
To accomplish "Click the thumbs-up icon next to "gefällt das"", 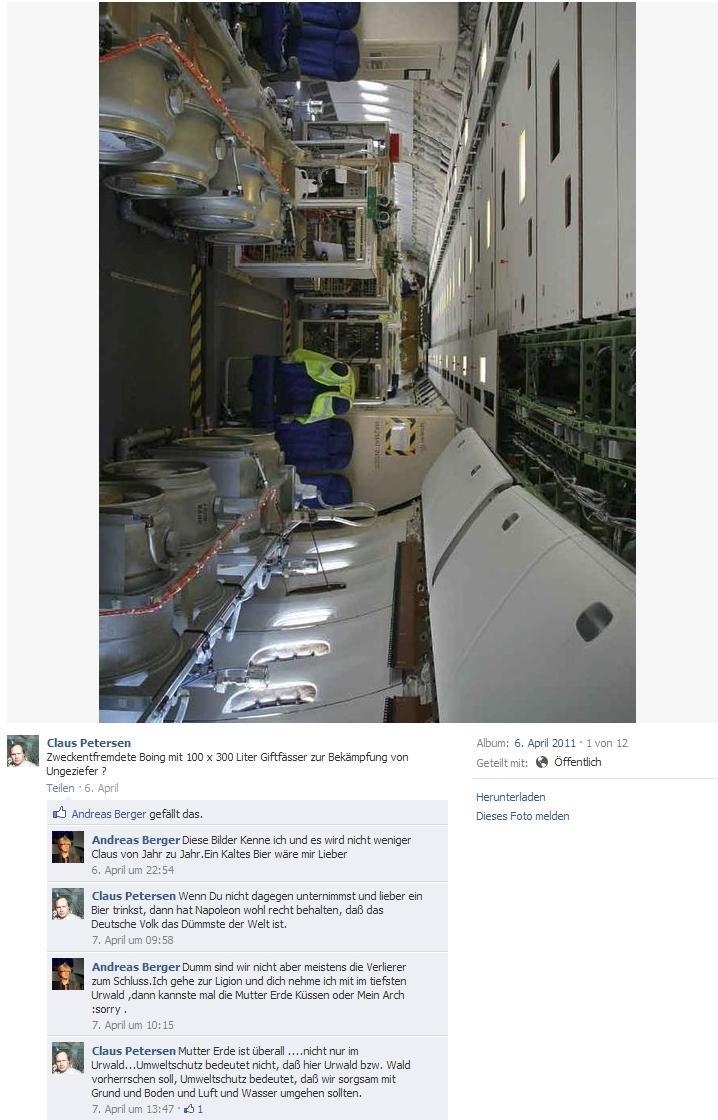I will coord(59,813).
